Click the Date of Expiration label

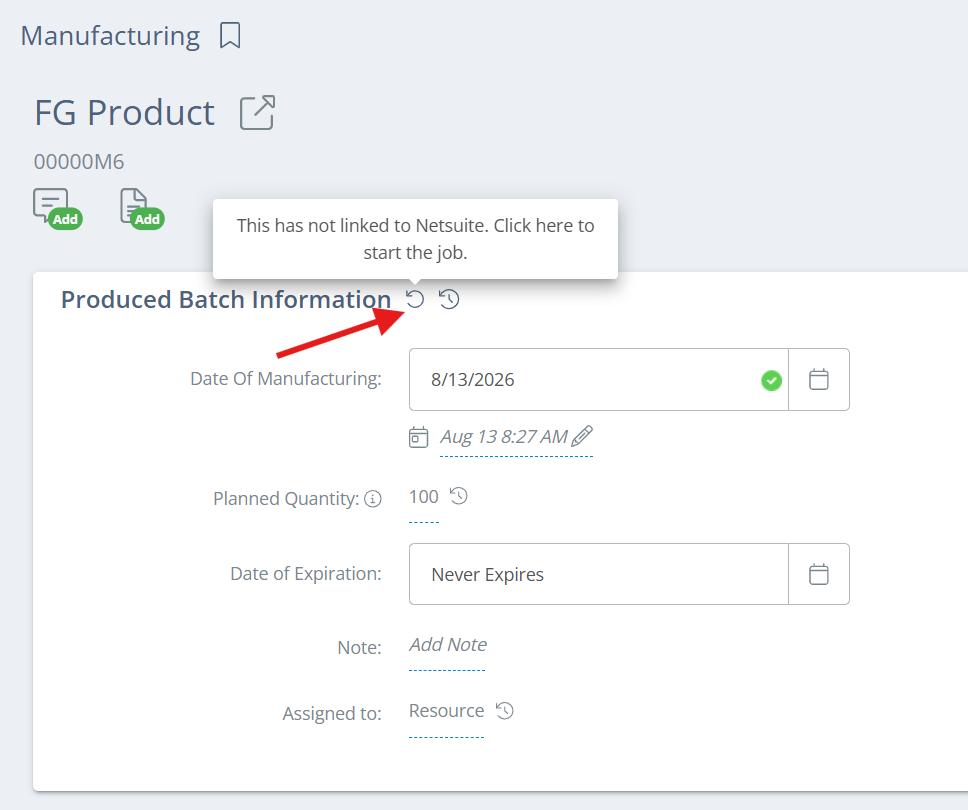tap(306, 574)
